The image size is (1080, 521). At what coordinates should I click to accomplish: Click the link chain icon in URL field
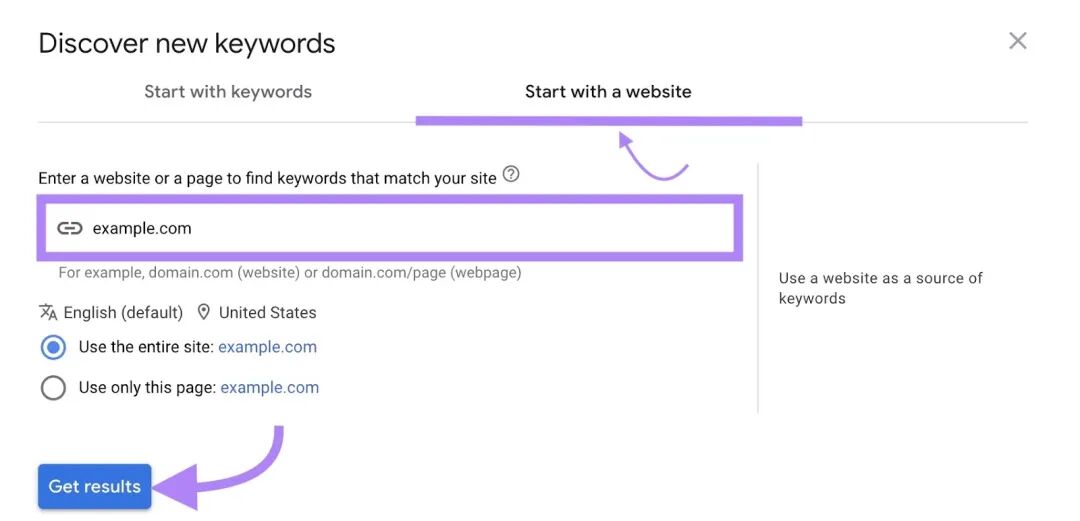(70, 229)
